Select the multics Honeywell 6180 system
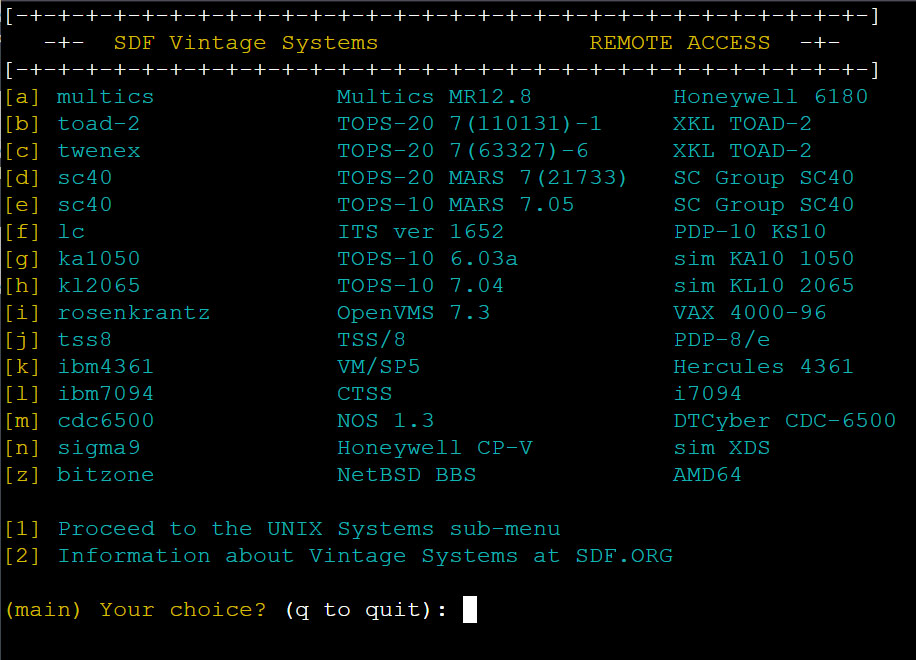The height and width of the screenshot is (660, 916). pos(105,96)
